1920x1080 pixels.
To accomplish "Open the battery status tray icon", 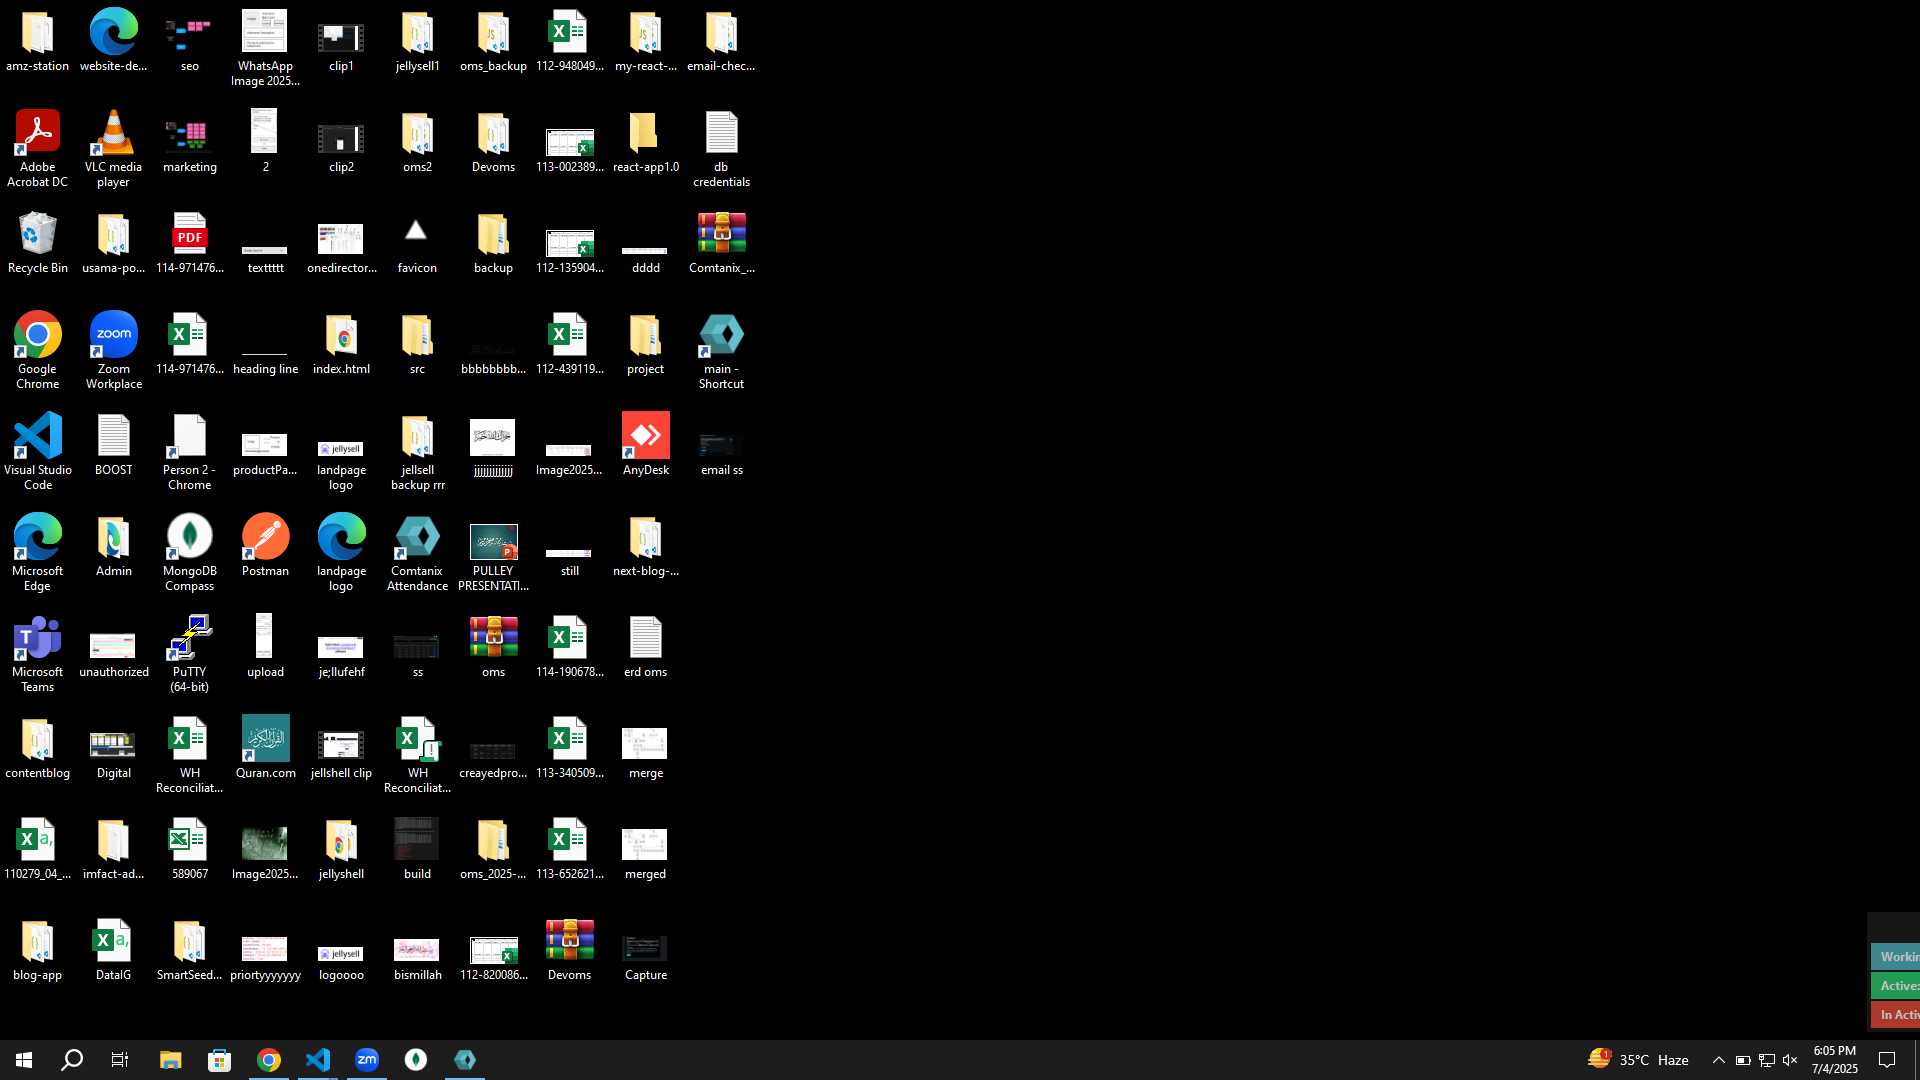I will pos(1742,1060).
